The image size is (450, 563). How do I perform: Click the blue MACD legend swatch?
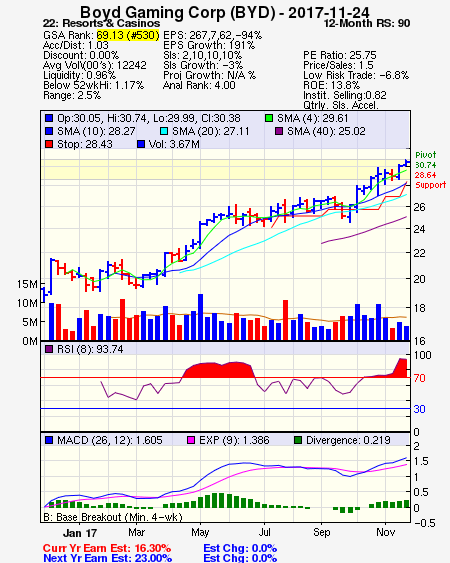coord(49,440)
